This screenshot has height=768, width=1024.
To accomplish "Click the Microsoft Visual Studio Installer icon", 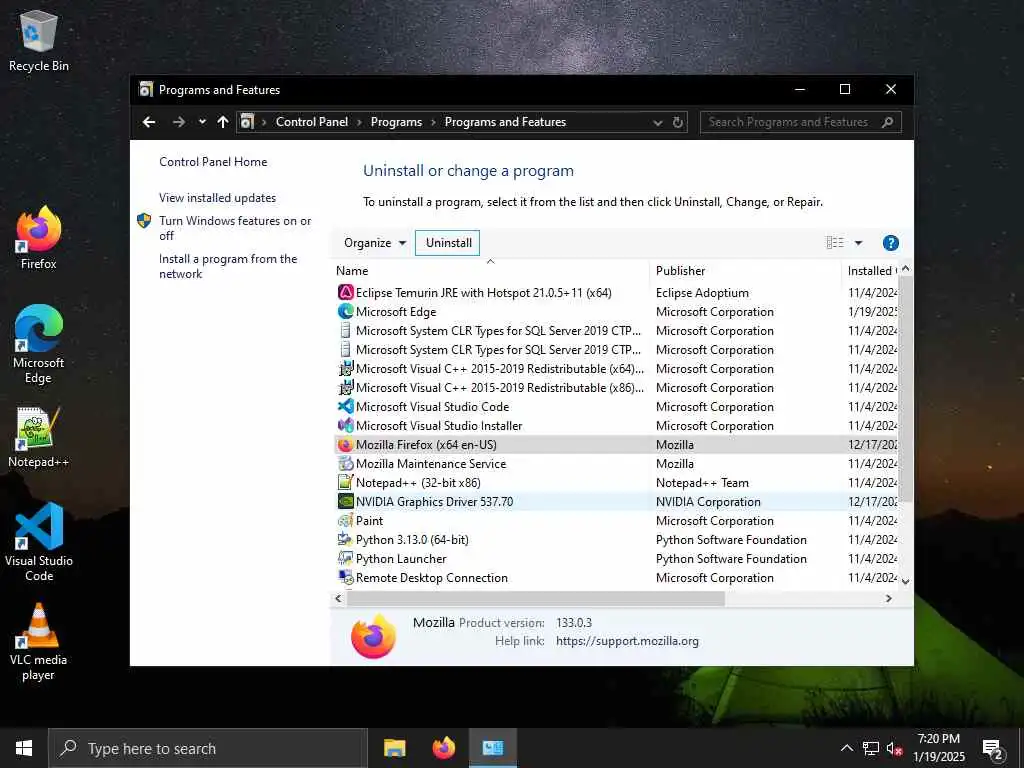I will click(345, 425).
